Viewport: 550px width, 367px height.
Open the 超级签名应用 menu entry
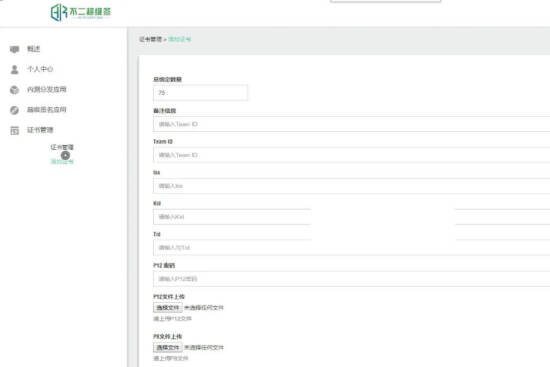[x=47, y=110]
